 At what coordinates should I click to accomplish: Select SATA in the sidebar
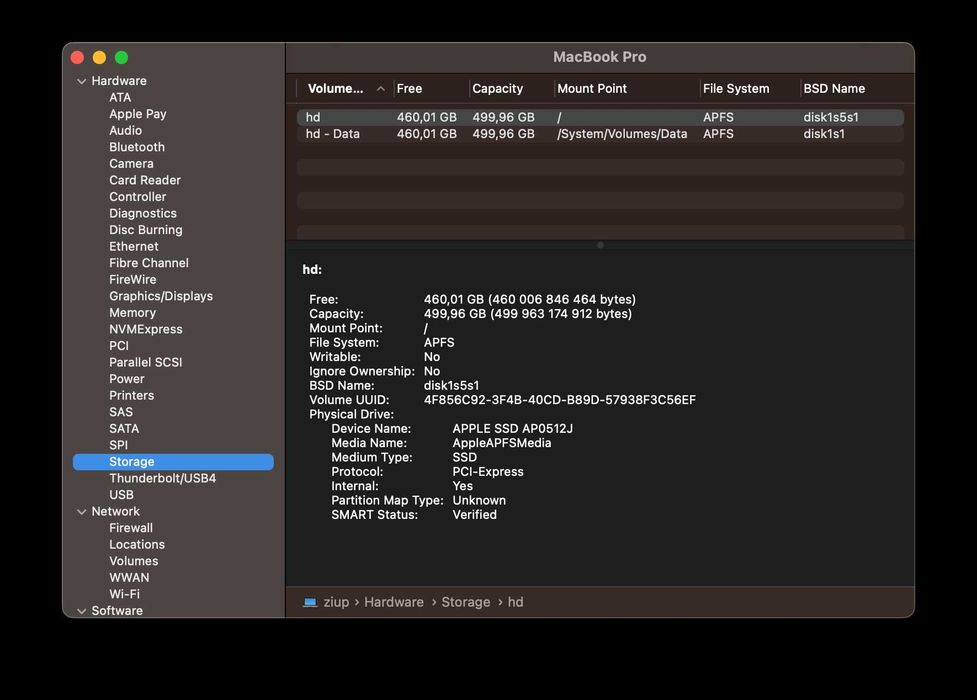coord(124,429)
